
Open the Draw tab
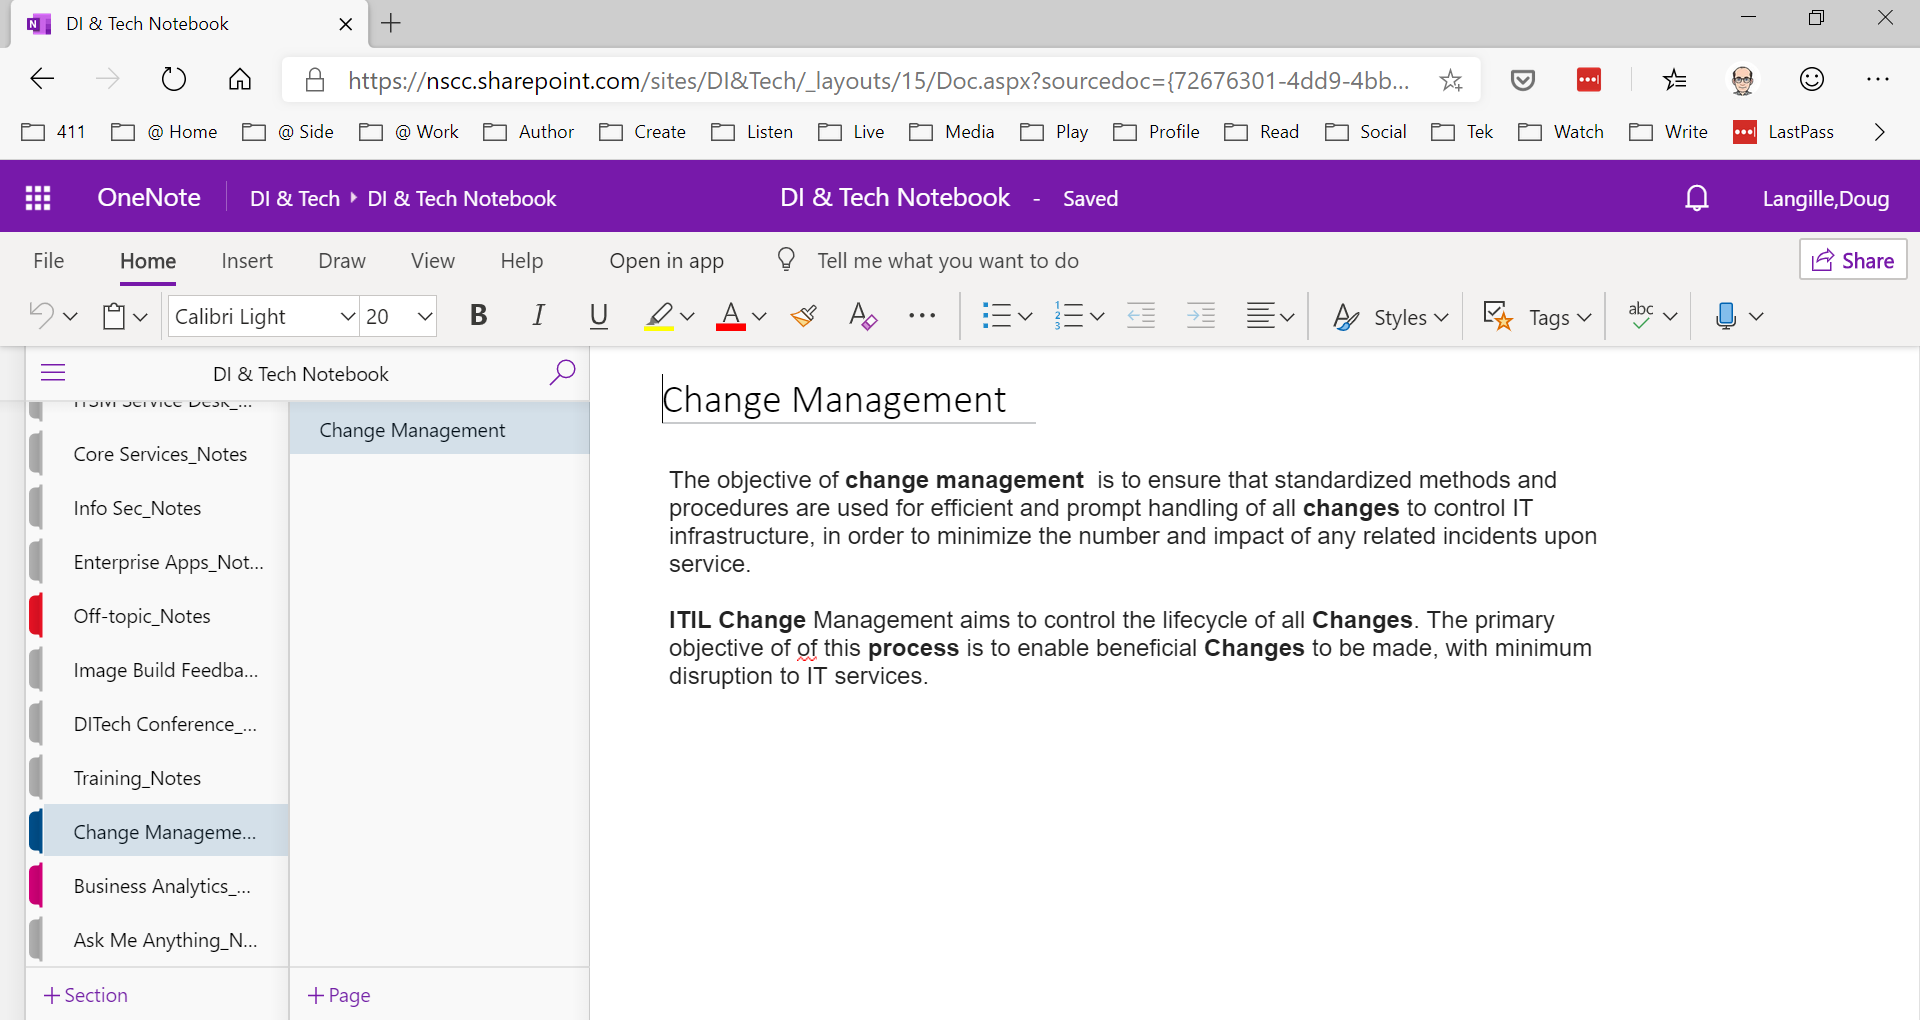[341, 261]
